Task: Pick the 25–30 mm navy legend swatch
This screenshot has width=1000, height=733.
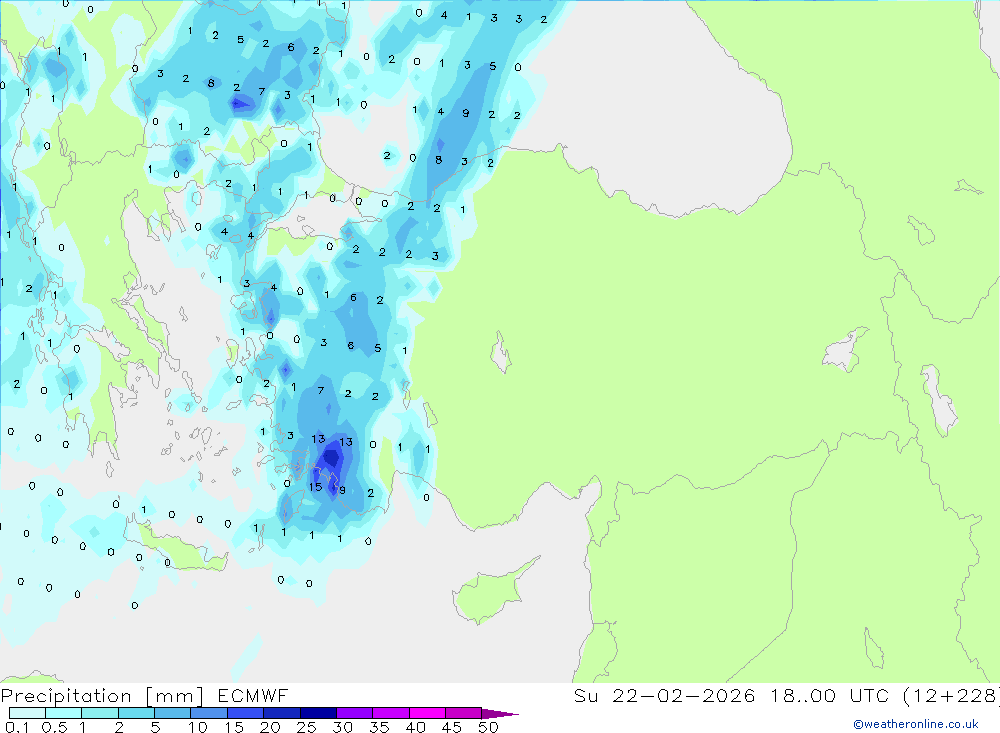Action: coord(318,713)
